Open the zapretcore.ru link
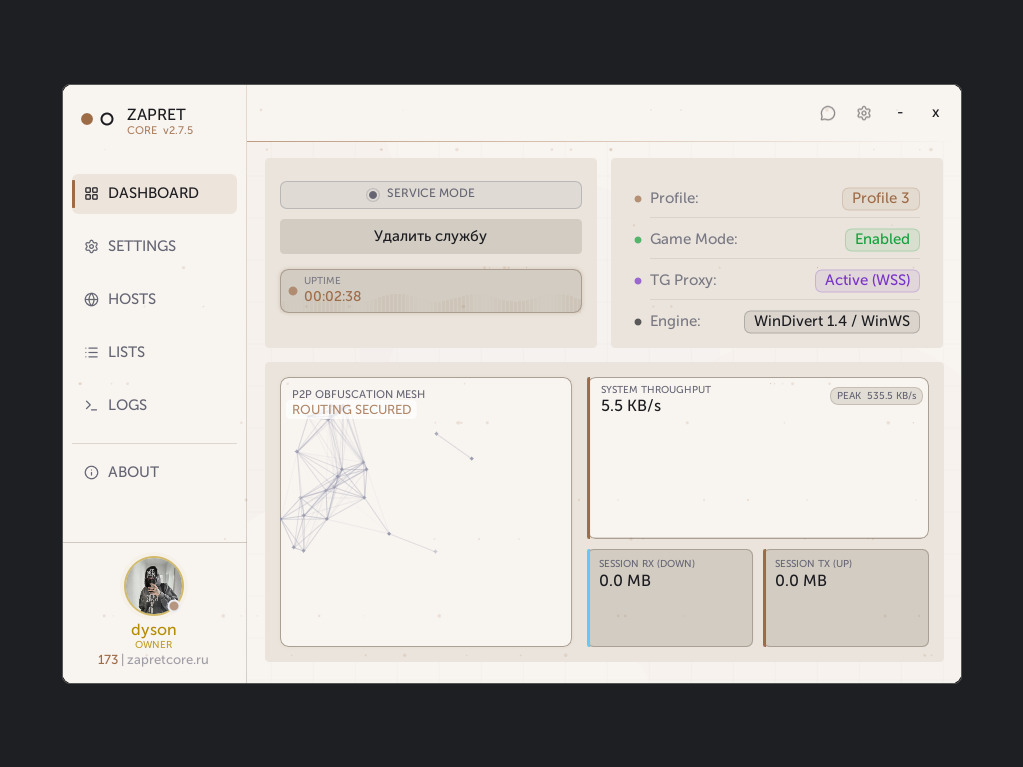 pos(168,659)
